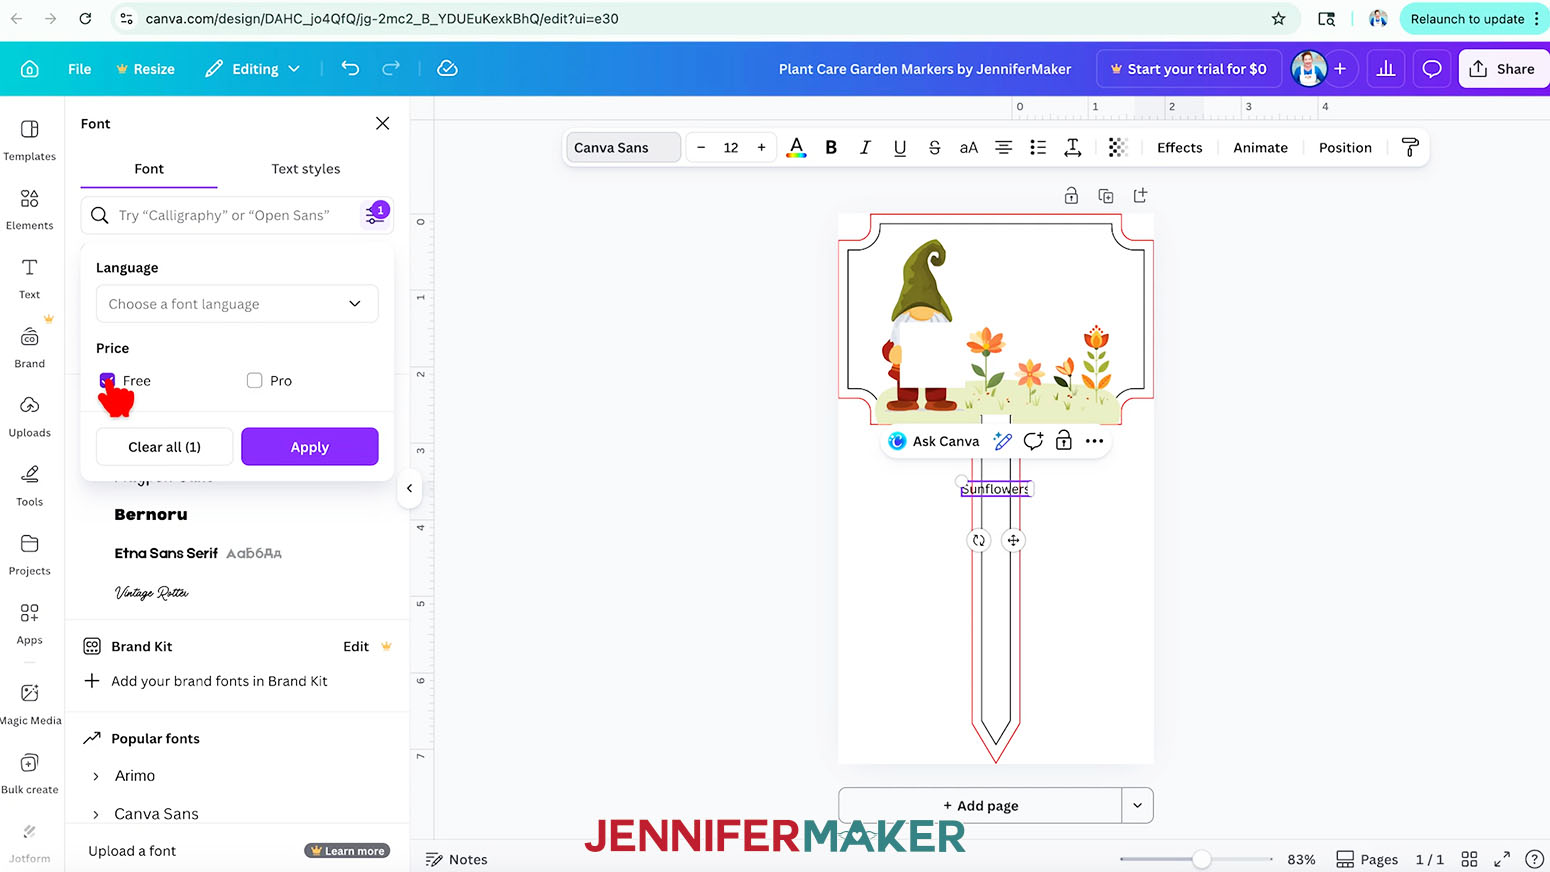Viewport: 1550px width, 872px height.
Task: Open the Resize menu
Action: (145, 69)
